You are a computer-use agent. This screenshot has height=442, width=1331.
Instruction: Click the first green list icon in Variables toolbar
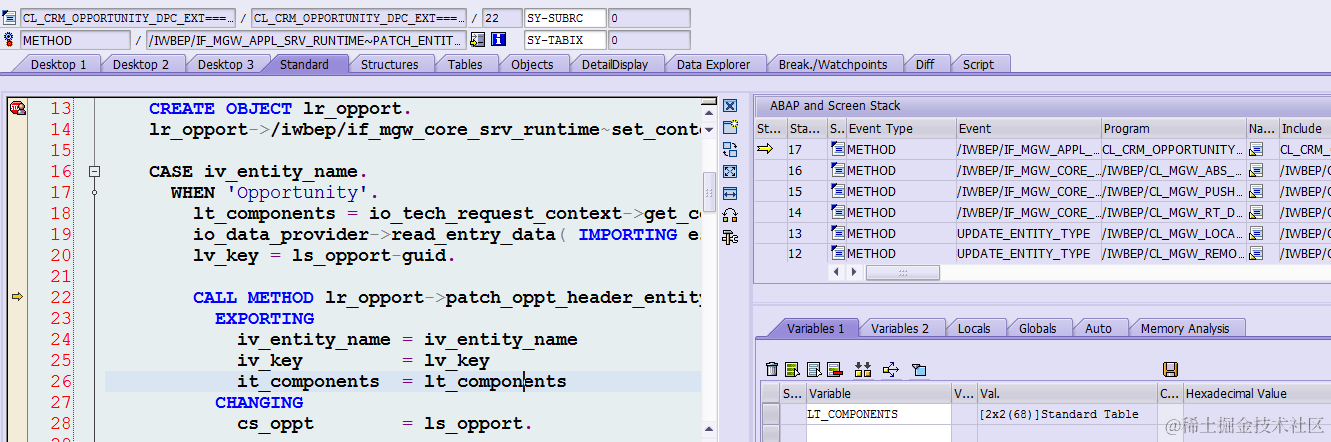coord(792,369)
